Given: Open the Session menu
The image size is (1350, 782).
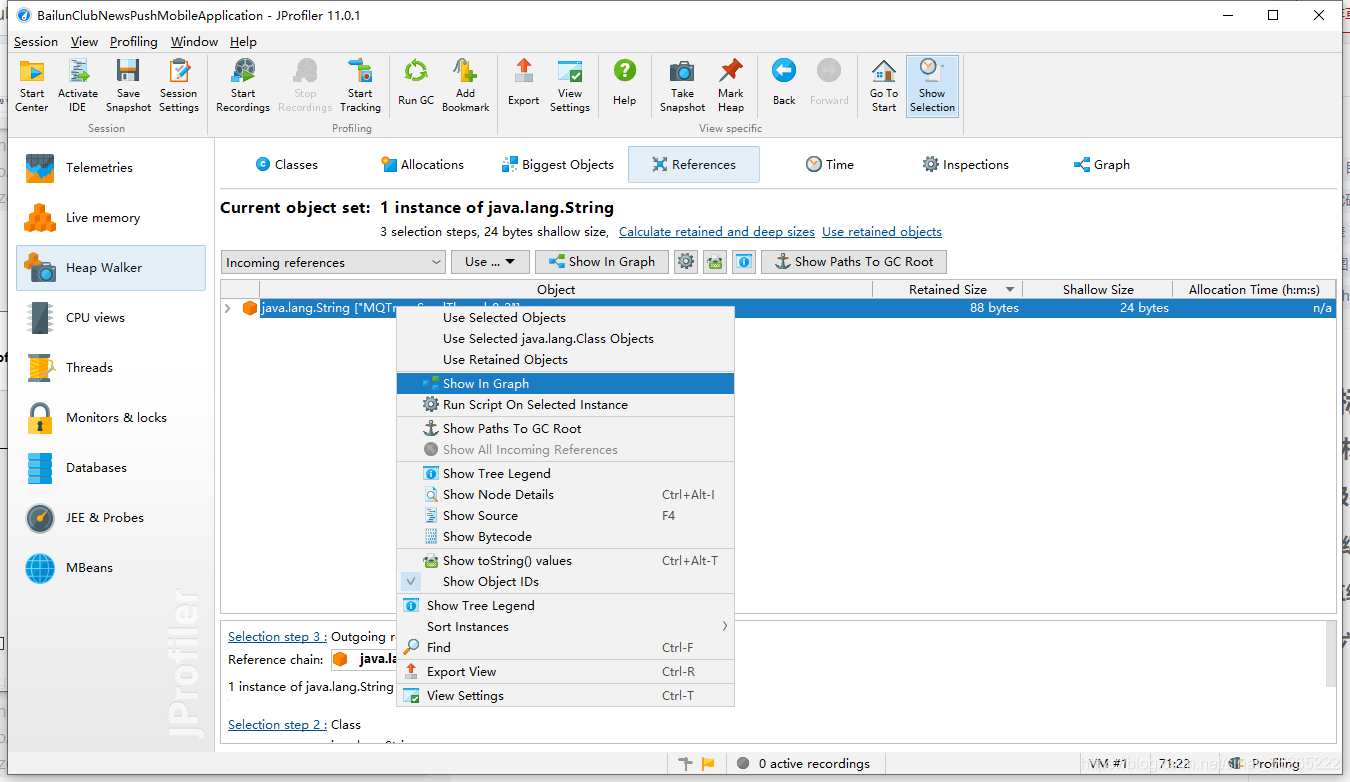Looking at the screenshot, I should (x=36, y=42).
